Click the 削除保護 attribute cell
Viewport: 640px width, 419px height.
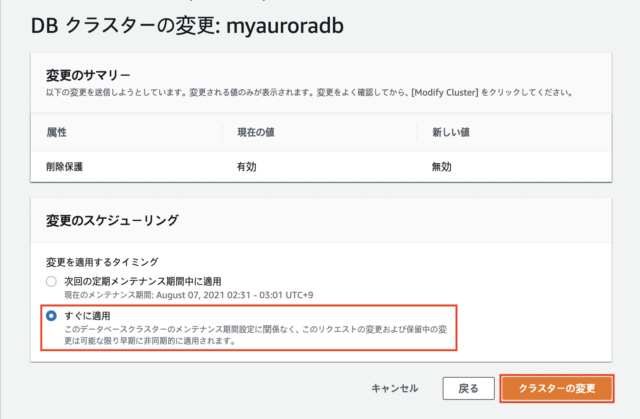64,166
